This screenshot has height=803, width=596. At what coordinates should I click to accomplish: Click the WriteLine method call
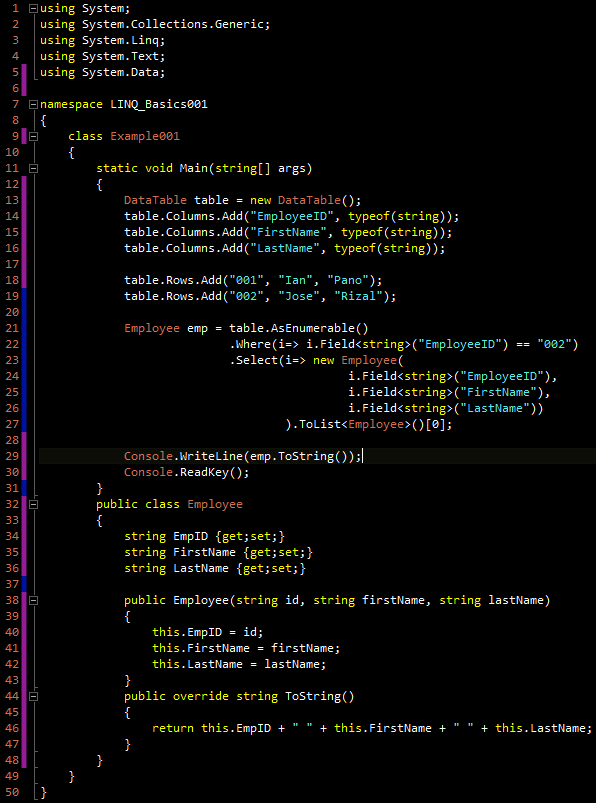211,456
